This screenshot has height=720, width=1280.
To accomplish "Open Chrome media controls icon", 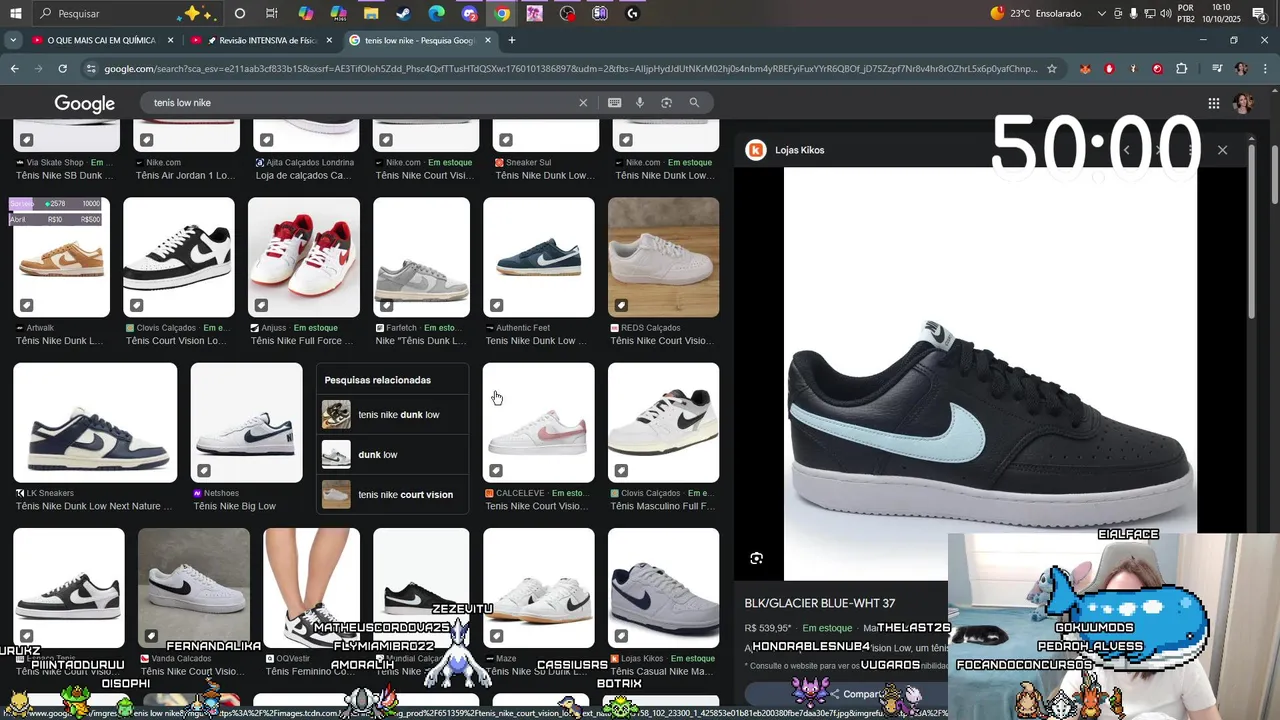I will [1217, 69].
